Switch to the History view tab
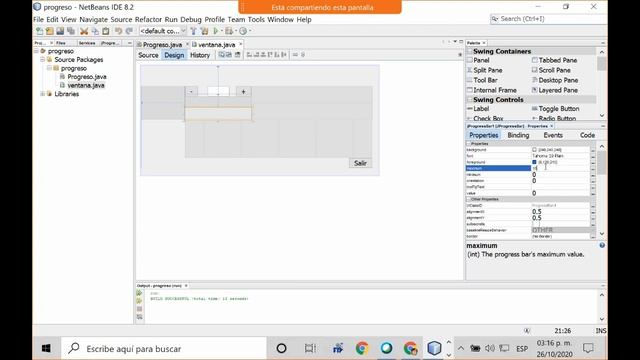The height and width of the screenshot is (360, 640). tap(200, 55)
